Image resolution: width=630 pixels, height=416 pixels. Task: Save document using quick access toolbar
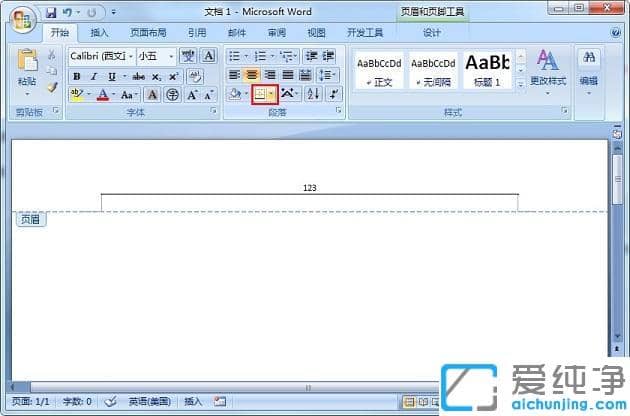(x=50, y=13)
